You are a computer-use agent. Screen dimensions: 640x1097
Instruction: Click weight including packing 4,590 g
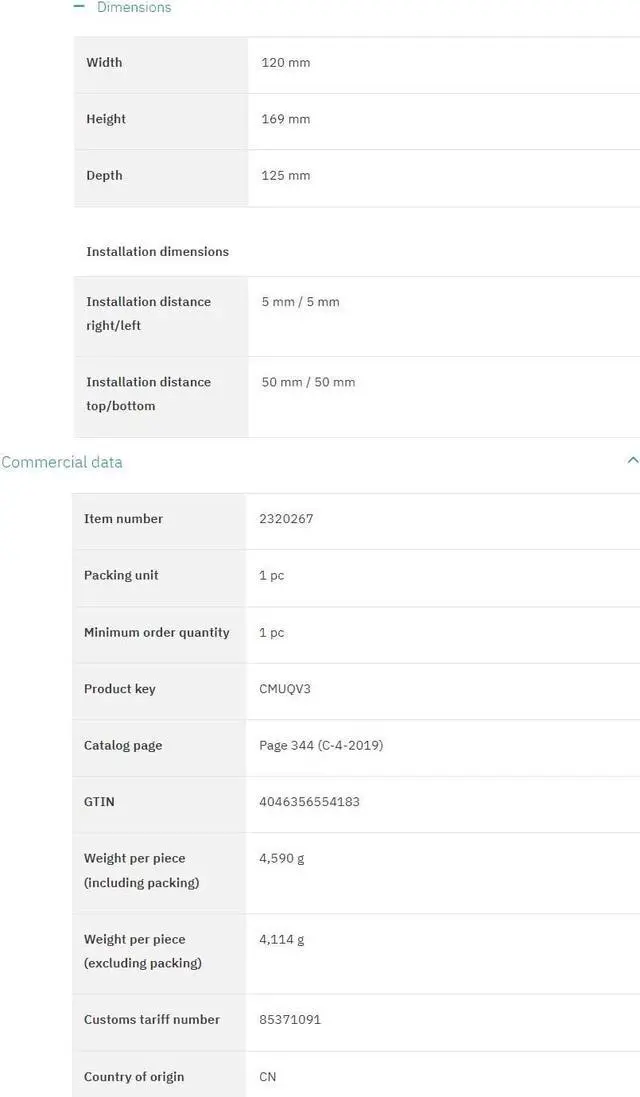click(x=282, y=858)
